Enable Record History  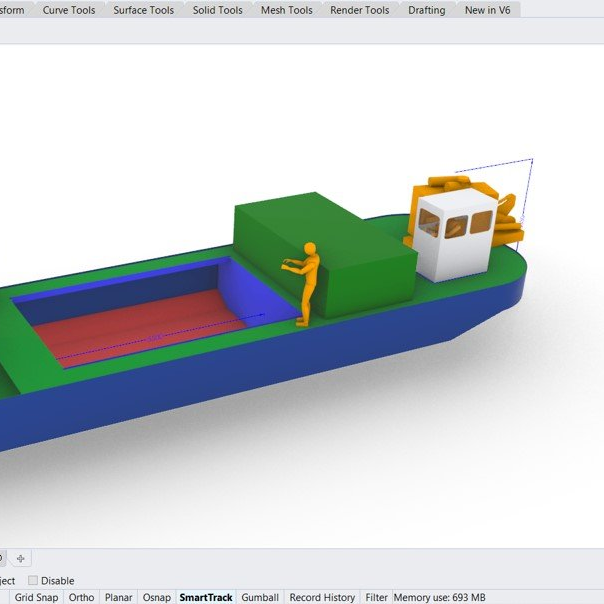click(322, 597)
